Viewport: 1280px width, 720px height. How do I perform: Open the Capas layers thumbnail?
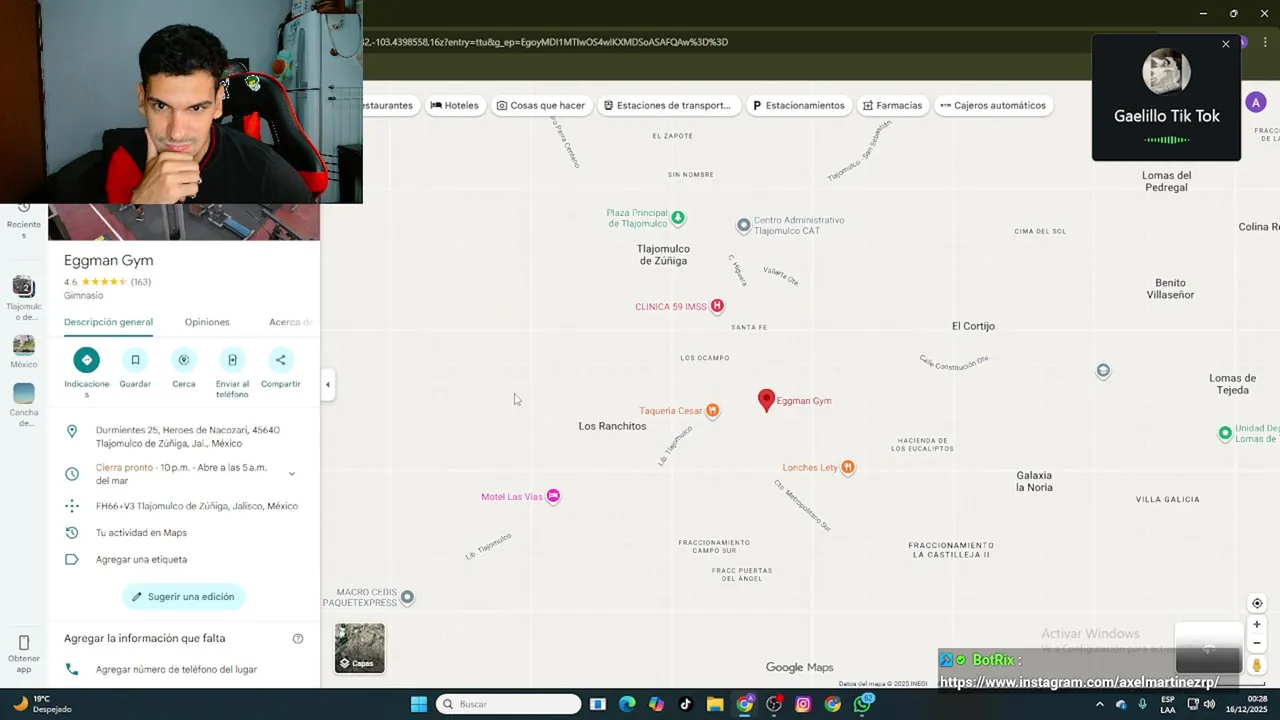(359, 648)
